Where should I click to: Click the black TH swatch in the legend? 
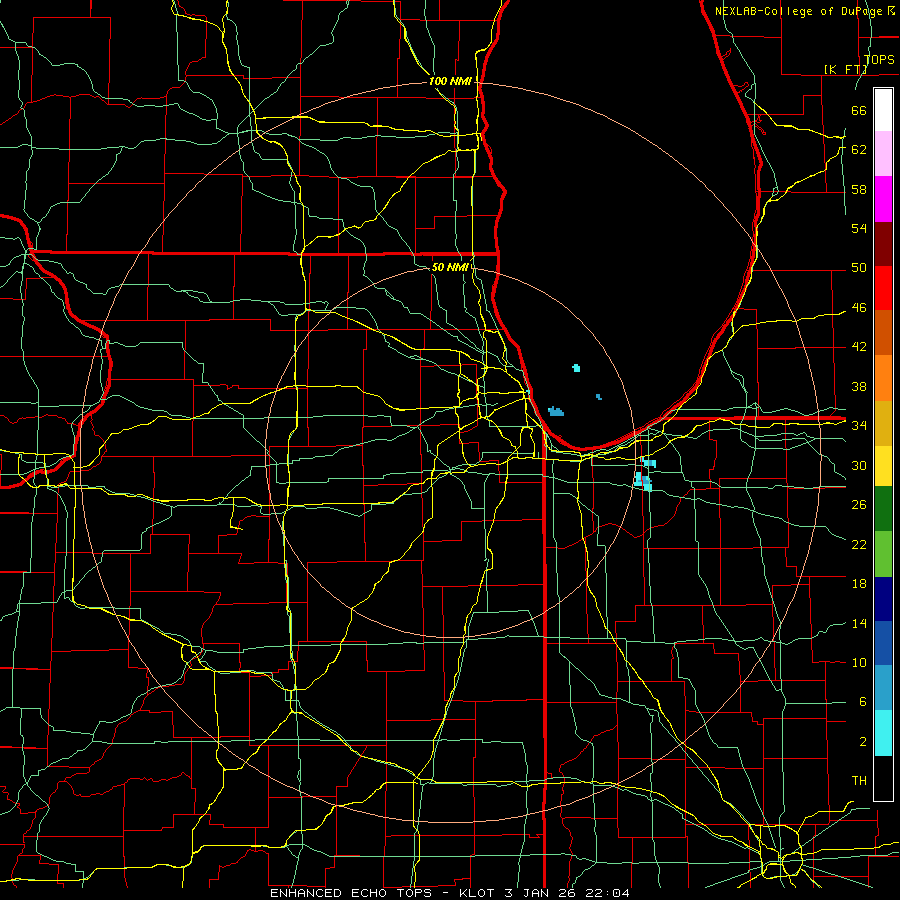coord(883,778)
